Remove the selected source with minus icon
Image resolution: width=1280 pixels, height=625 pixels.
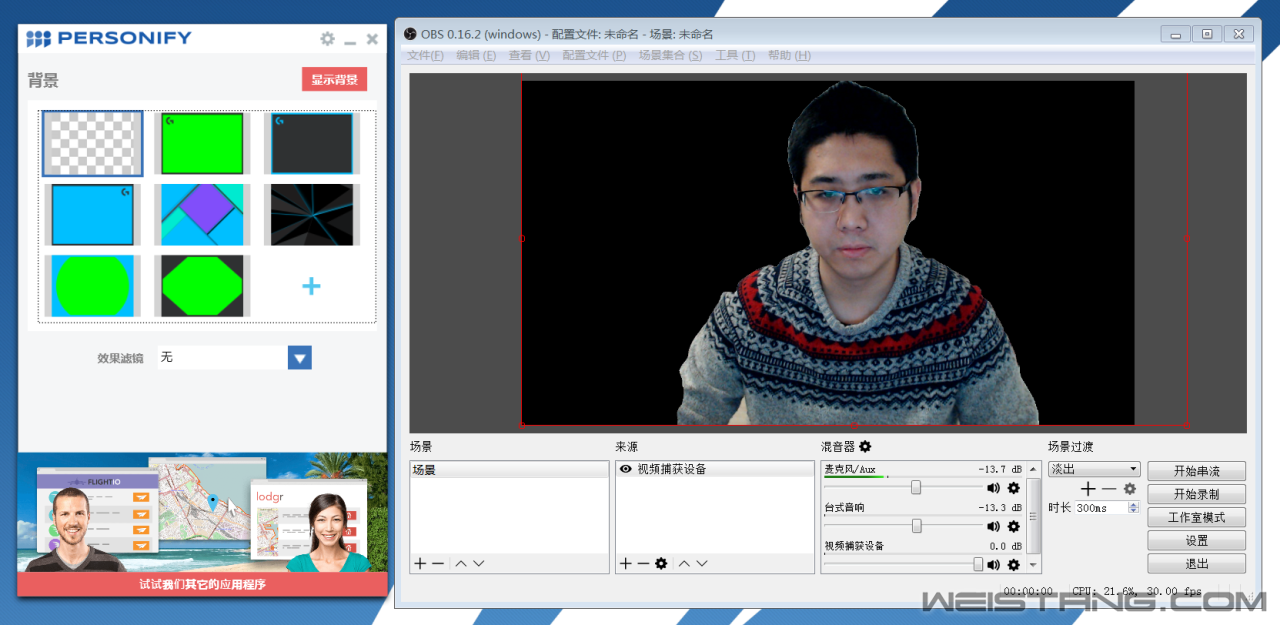[643, 564]
